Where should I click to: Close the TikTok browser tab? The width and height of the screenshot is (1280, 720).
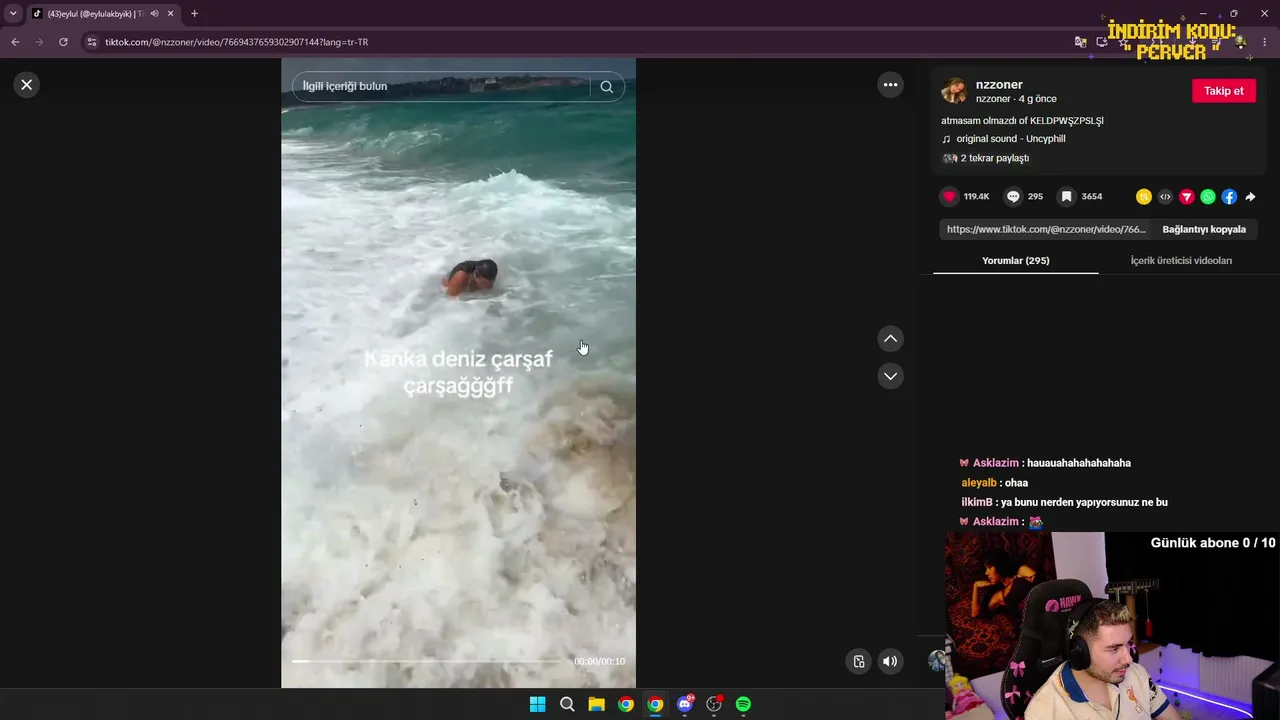170,14
